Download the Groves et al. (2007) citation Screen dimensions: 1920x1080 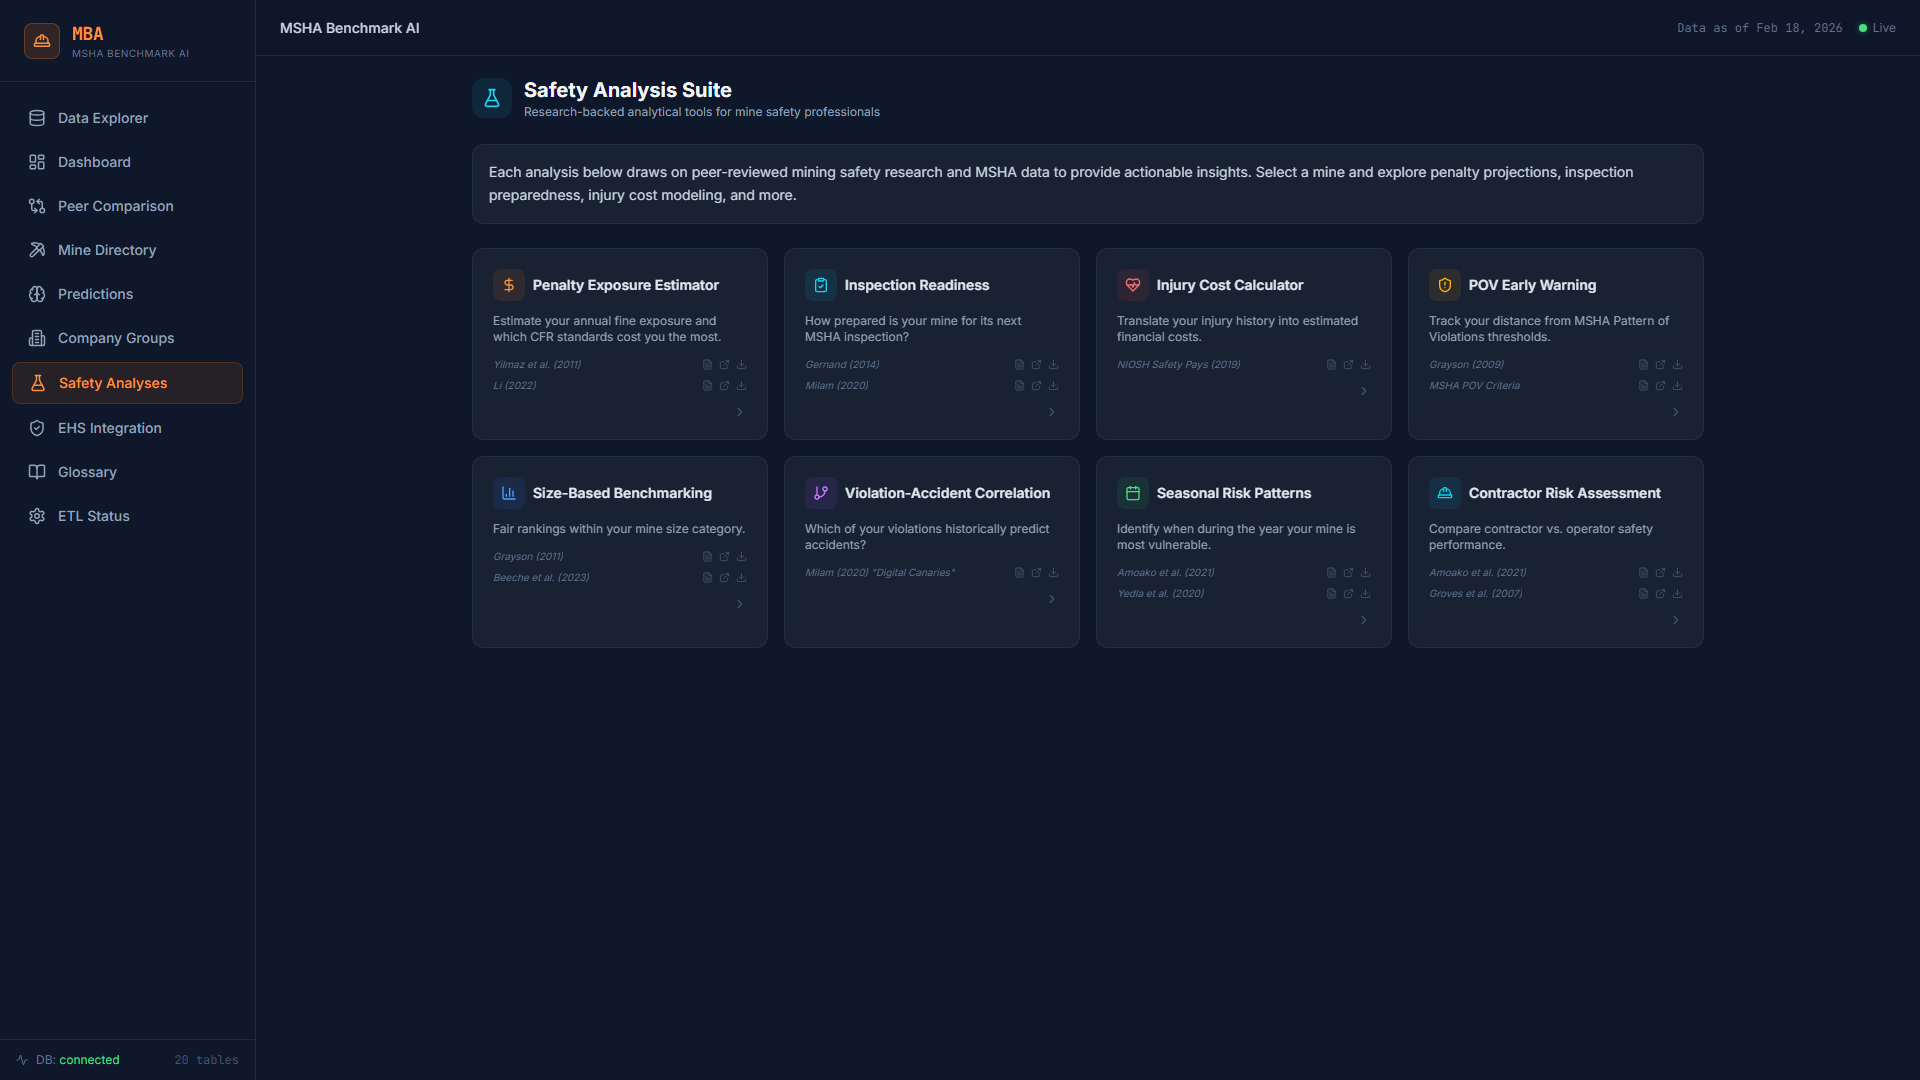1677,593
